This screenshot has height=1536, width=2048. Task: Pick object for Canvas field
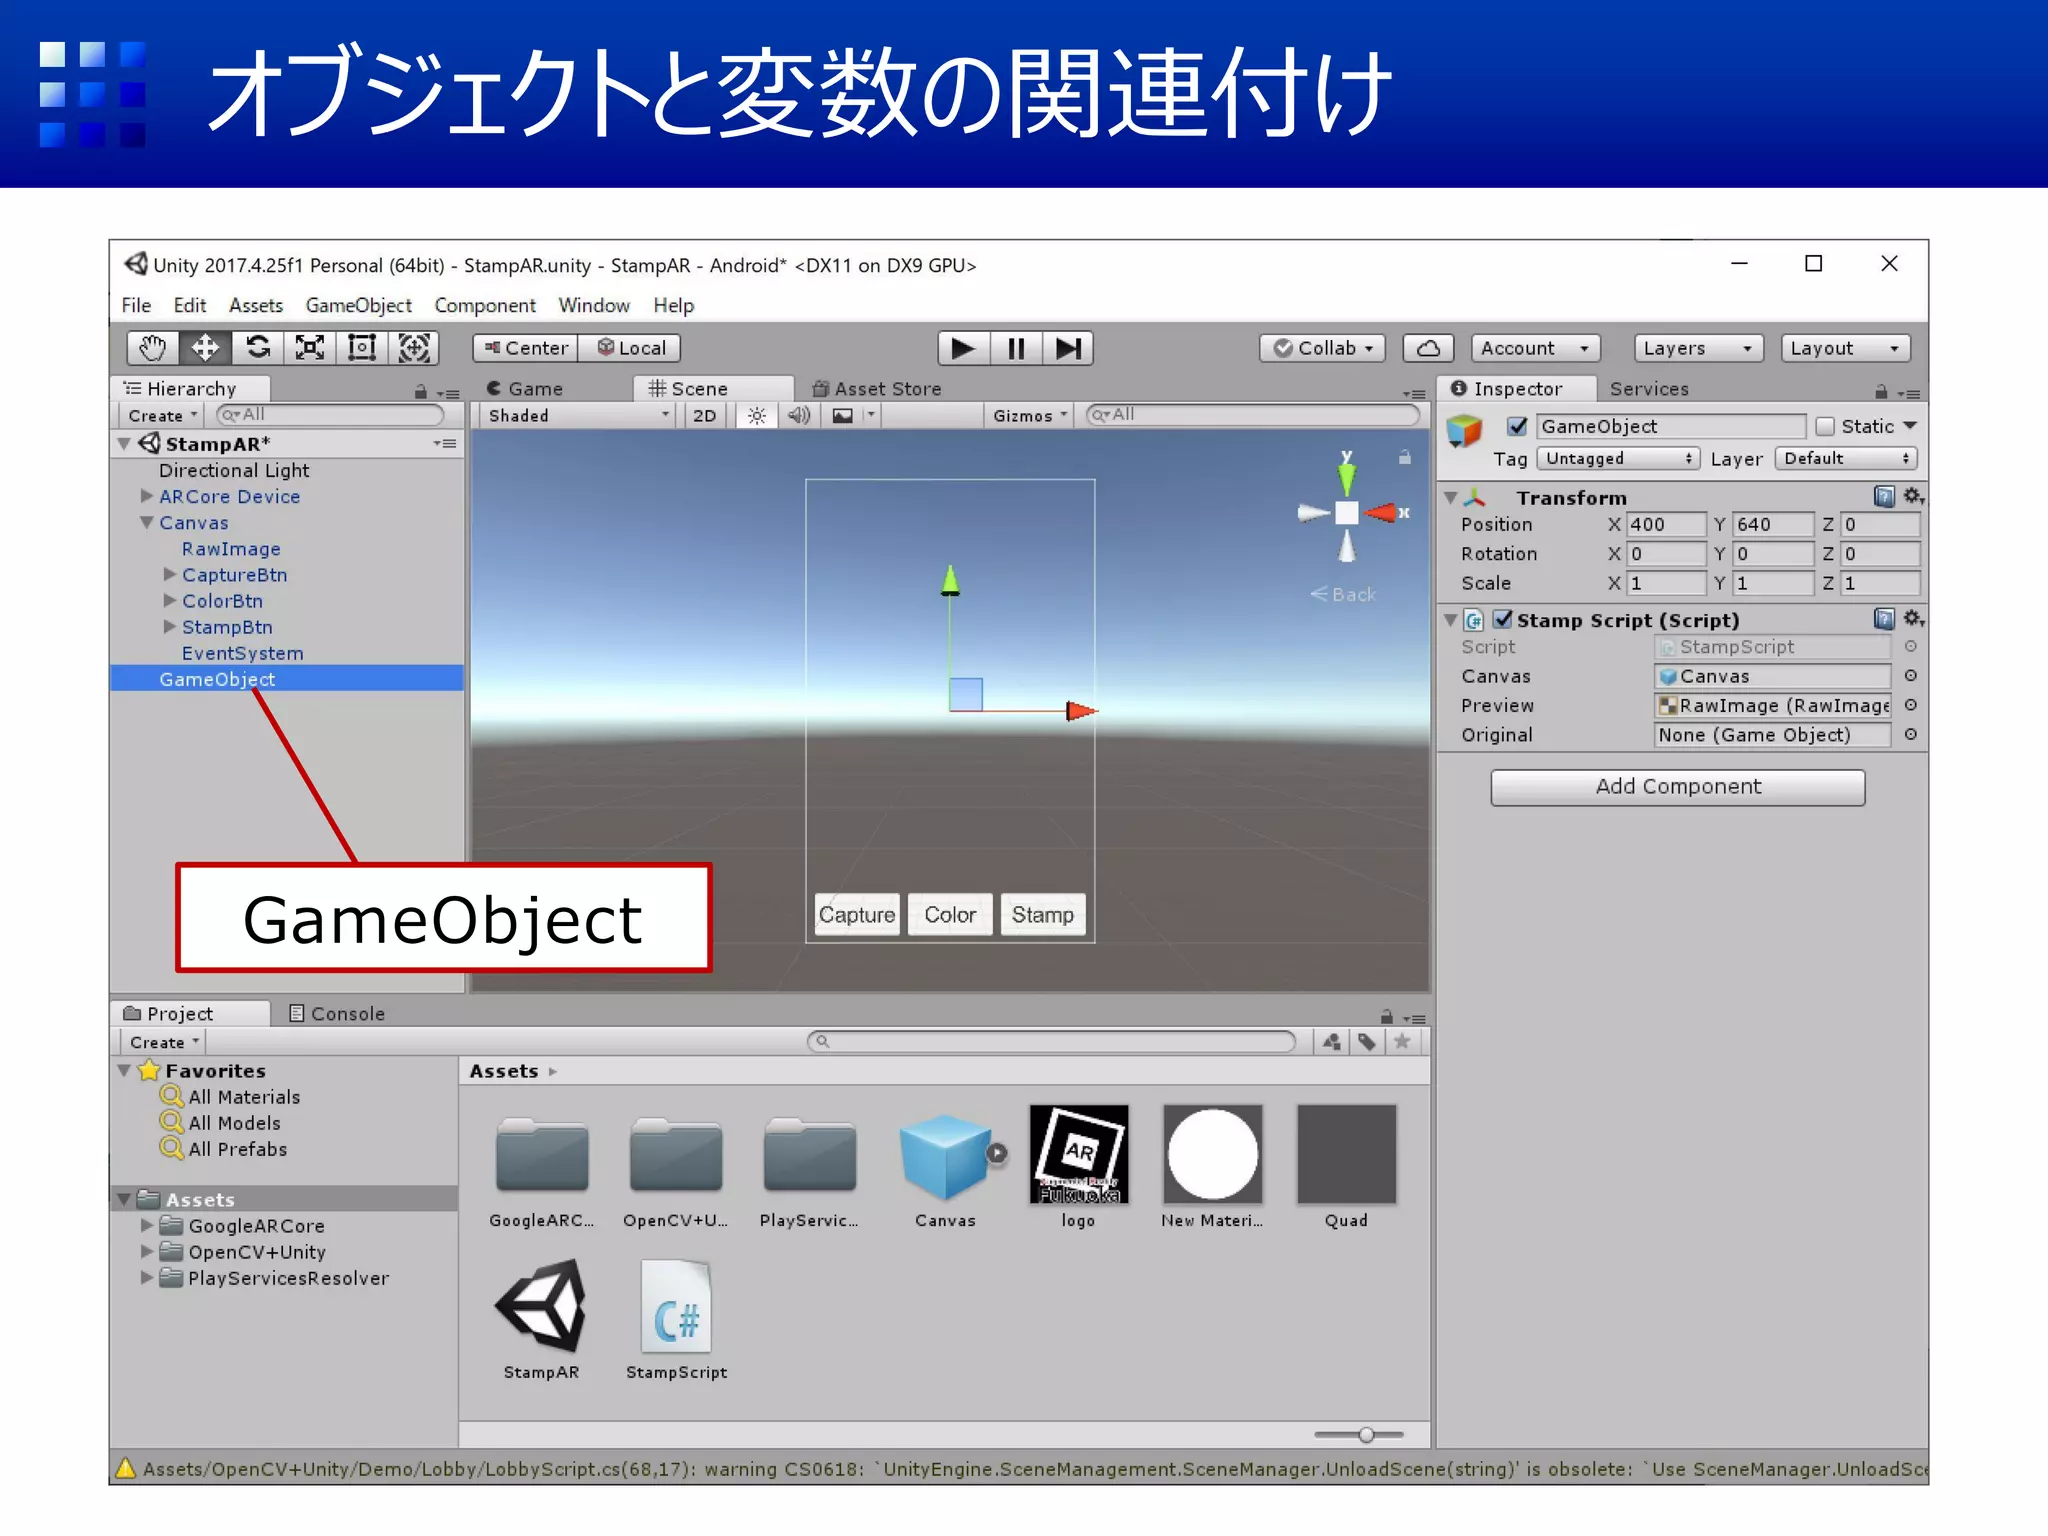(1910, 676)
